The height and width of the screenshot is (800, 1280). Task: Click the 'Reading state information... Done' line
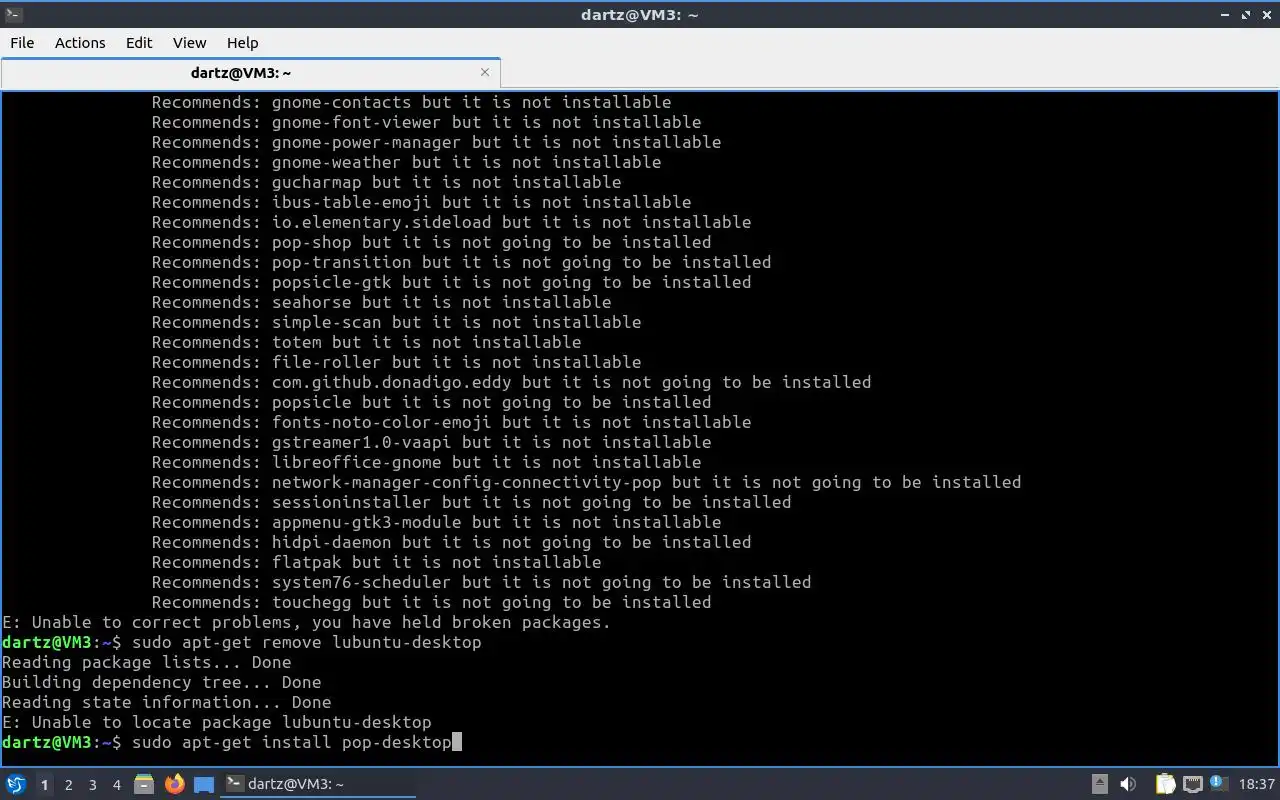[167, 702]
